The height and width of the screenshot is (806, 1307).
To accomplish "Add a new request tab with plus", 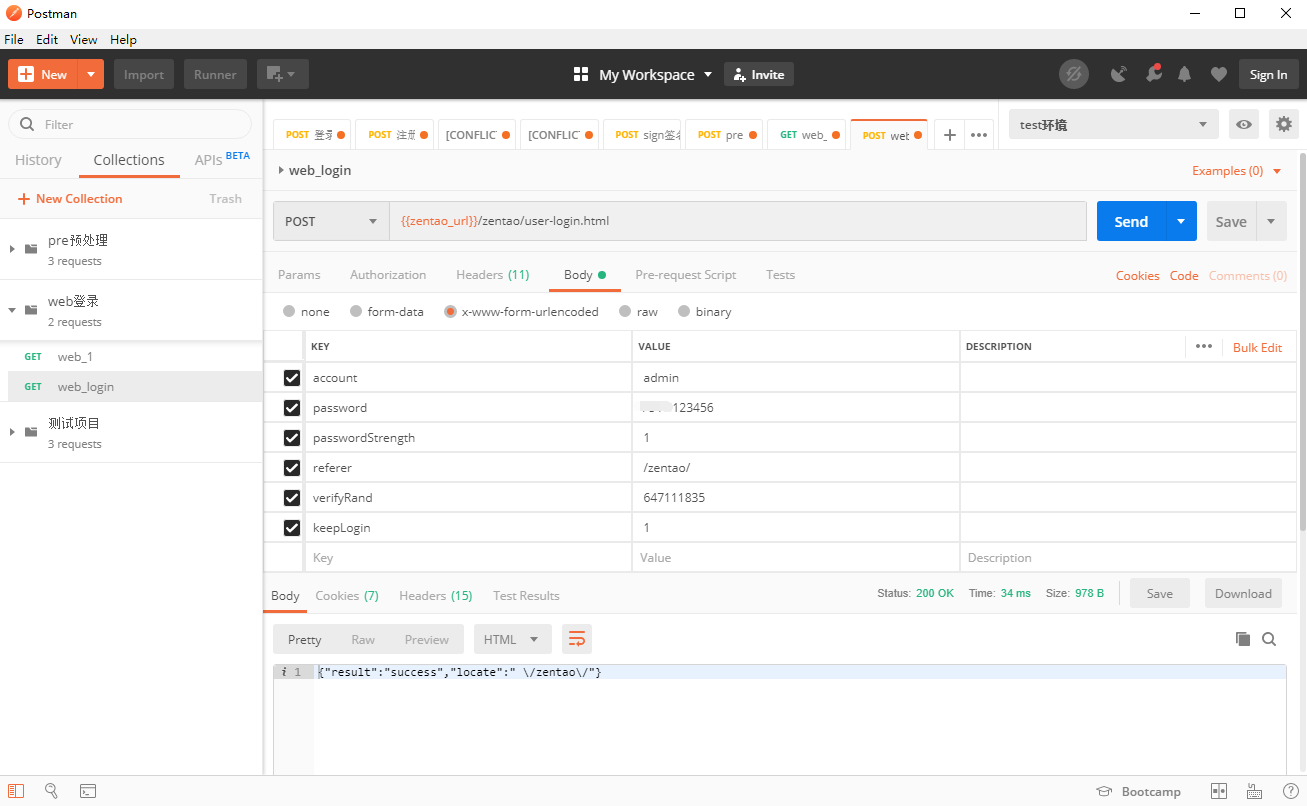I will (x=949, y=135).
